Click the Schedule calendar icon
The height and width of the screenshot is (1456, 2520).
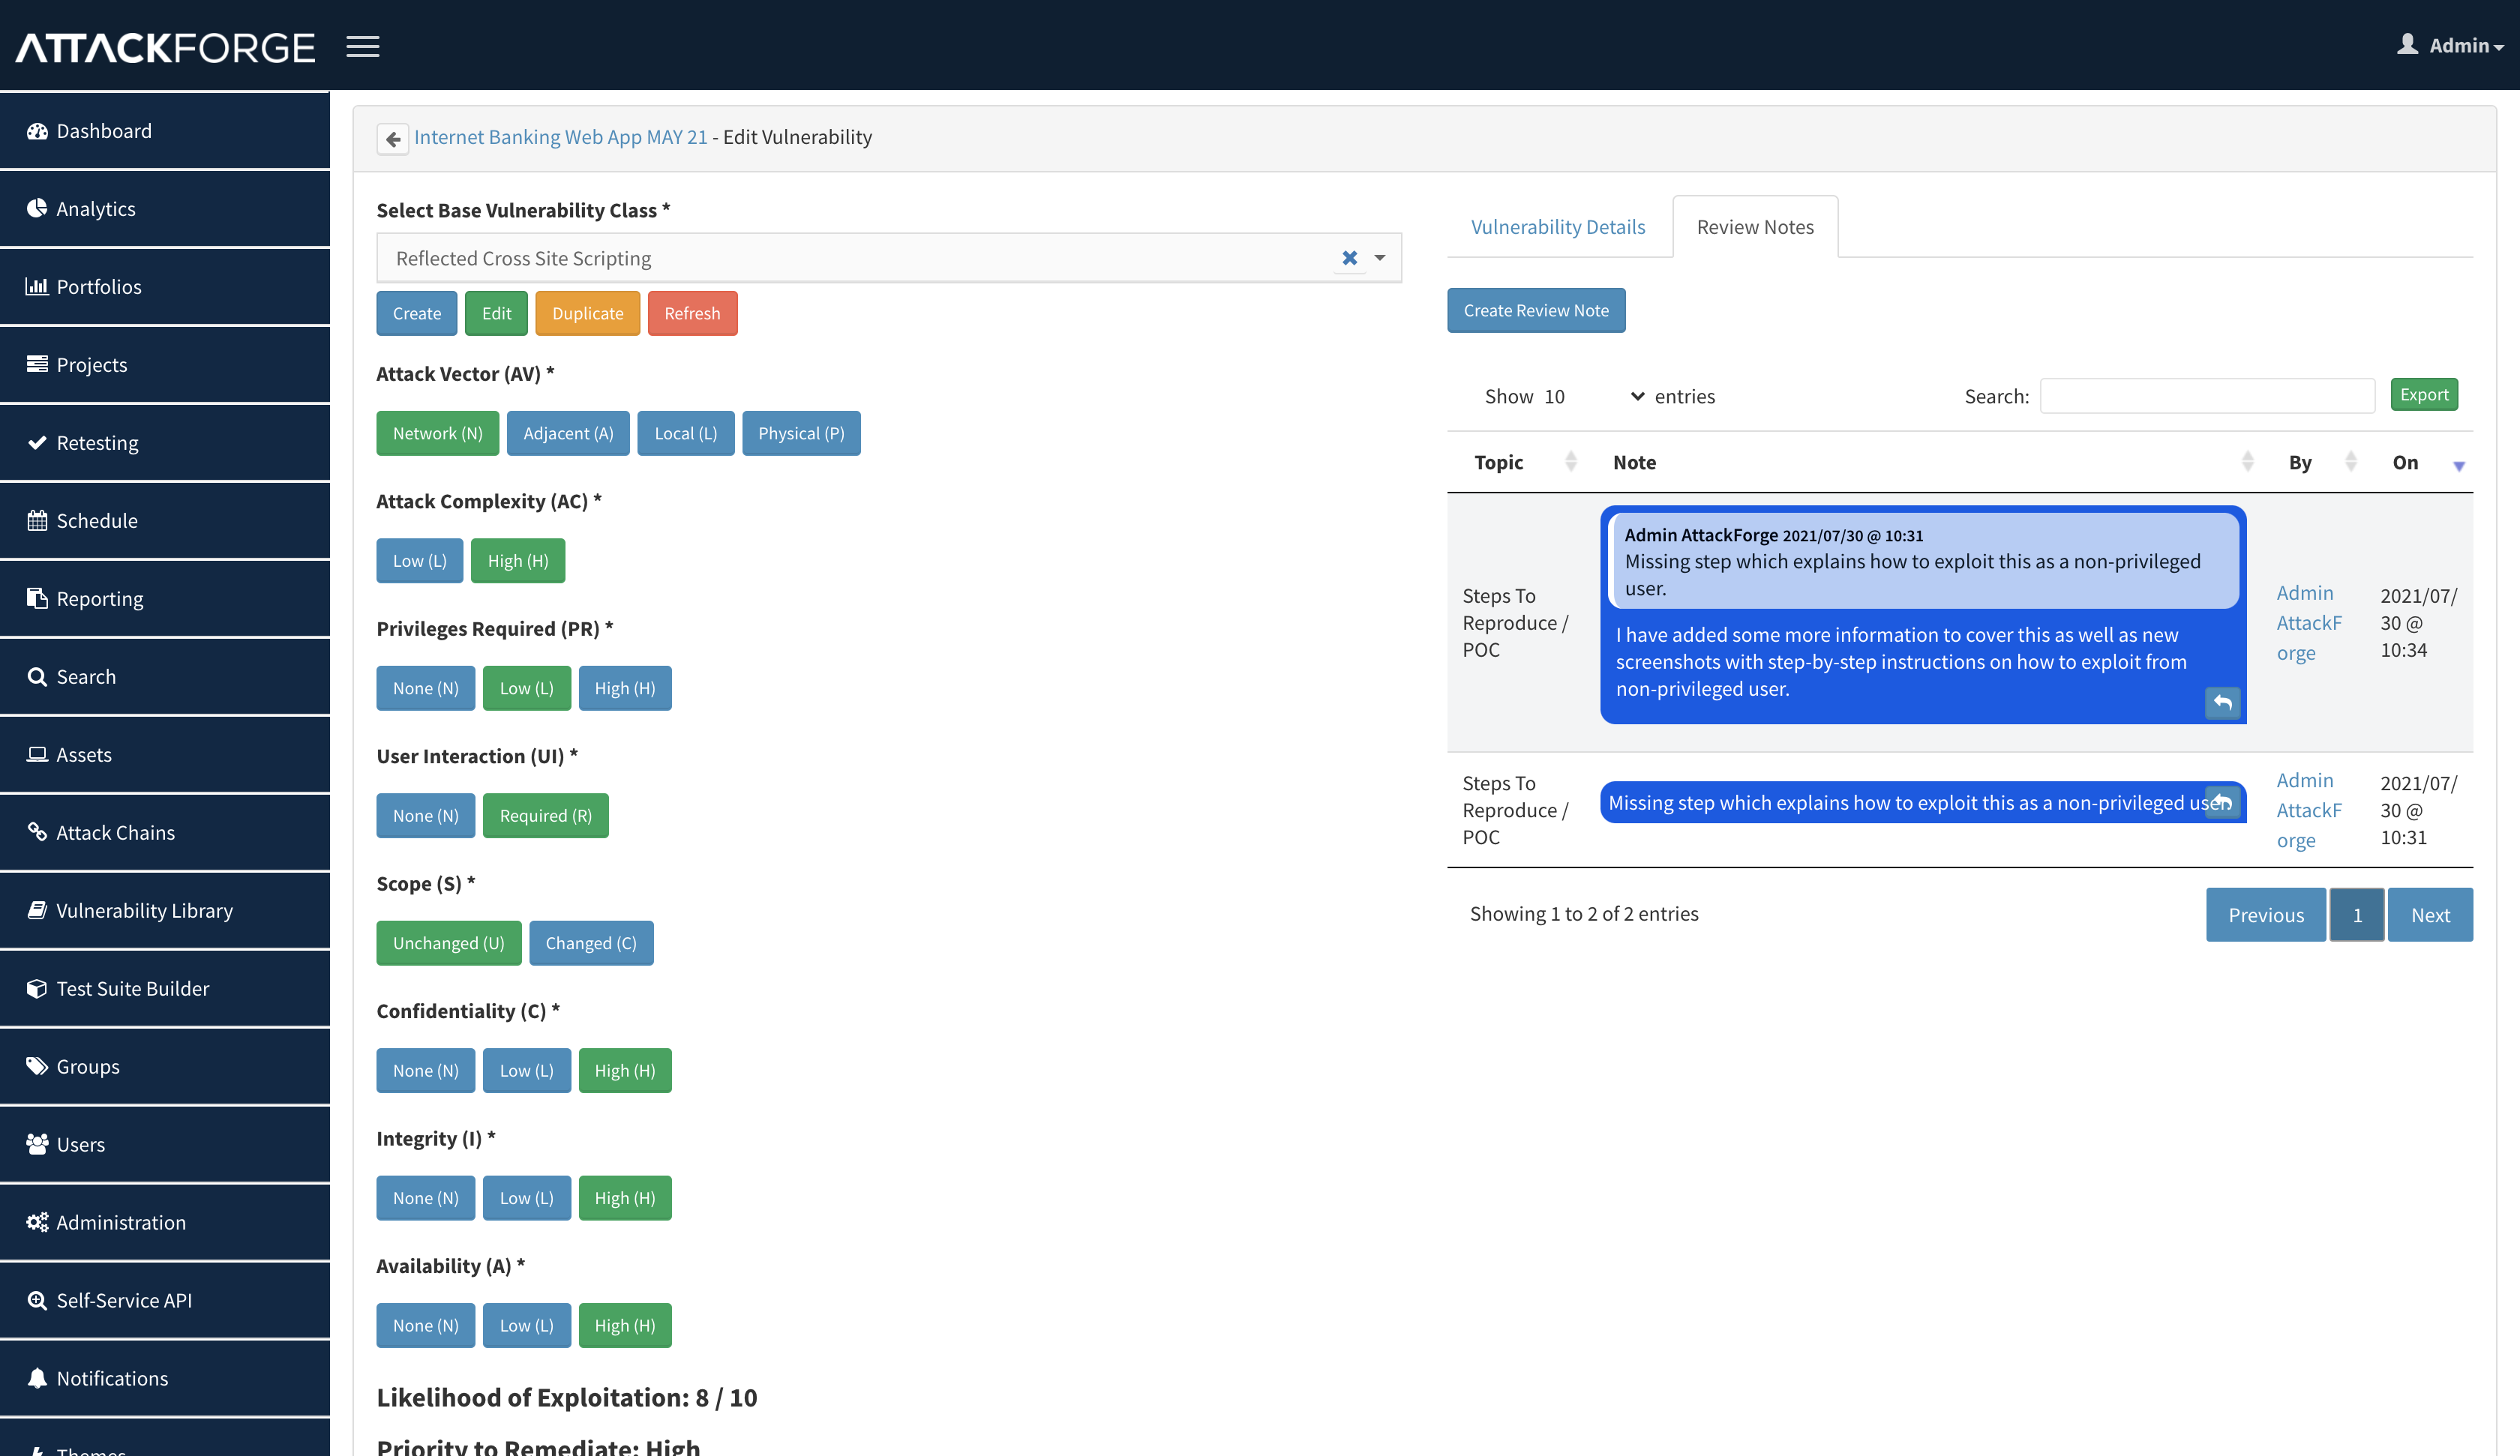[37, 520]
